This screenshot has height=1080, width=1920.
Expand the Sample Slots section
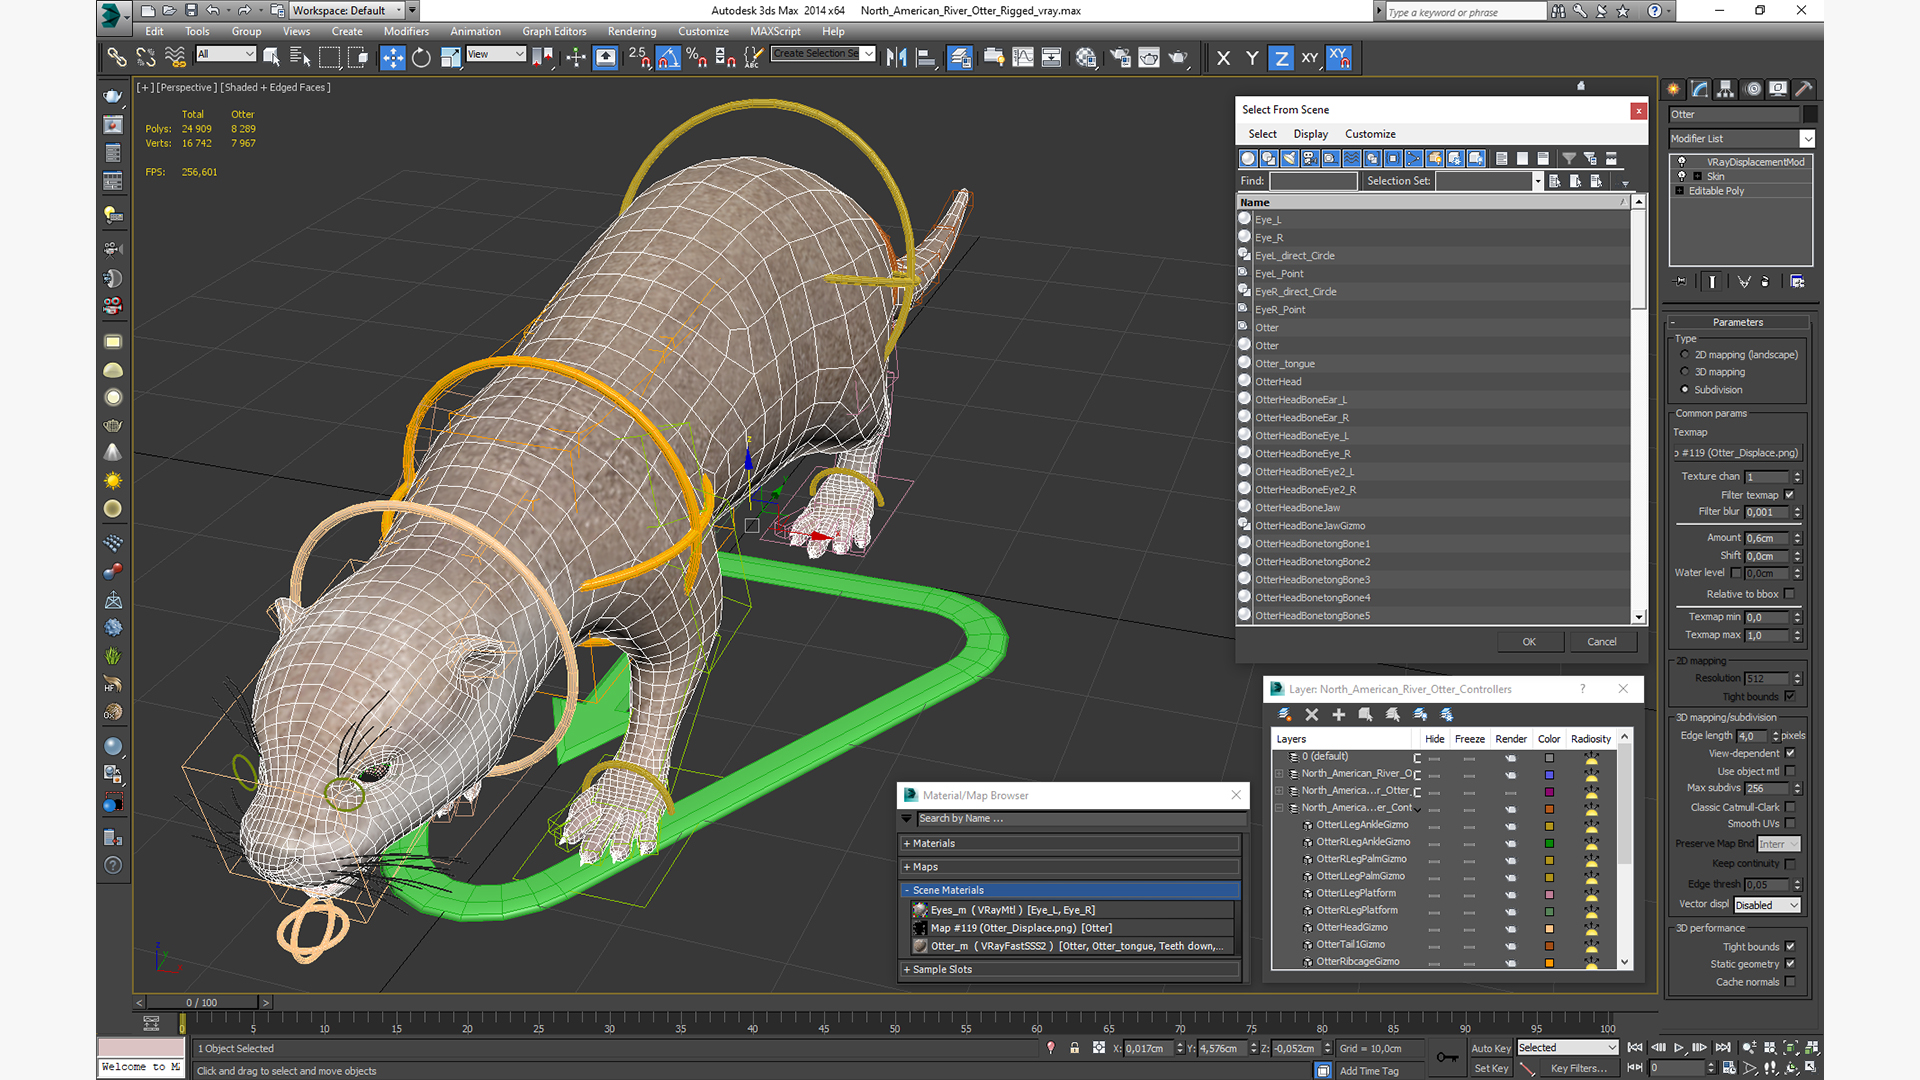[1072, 970]
